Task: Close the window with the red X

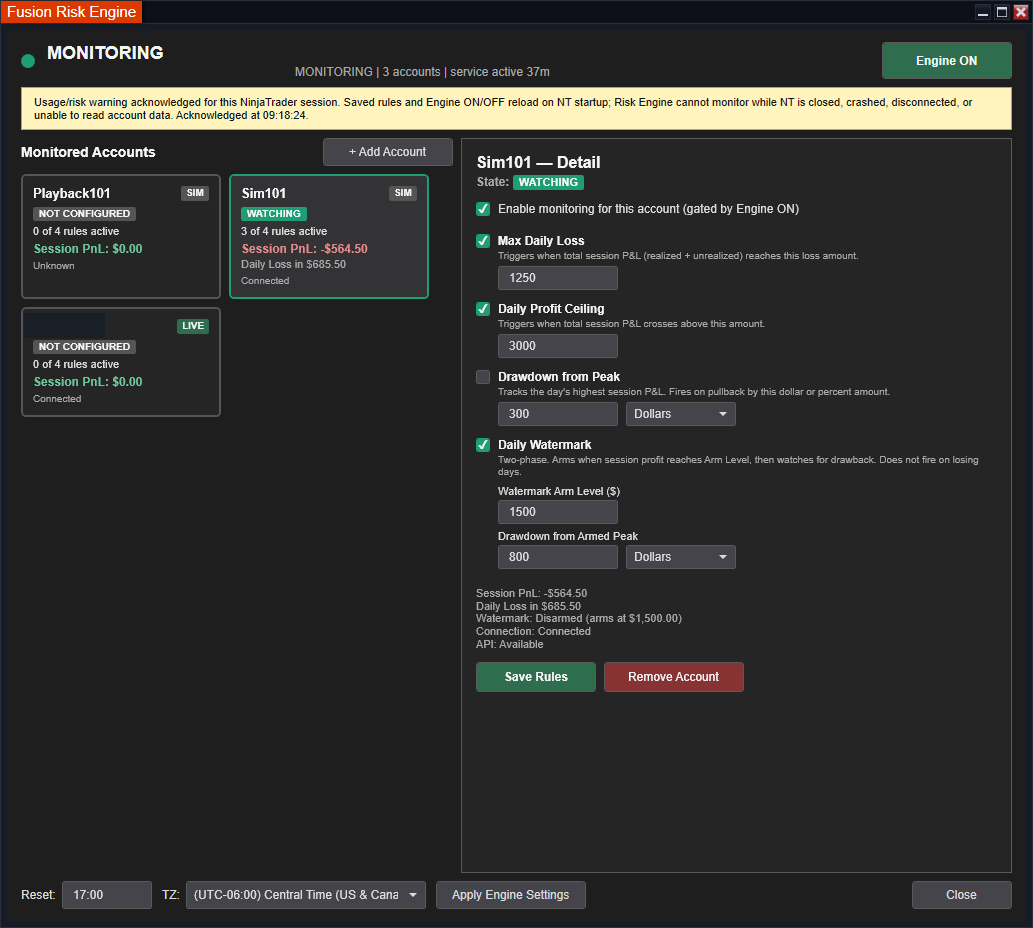Action: point(1020,12)
